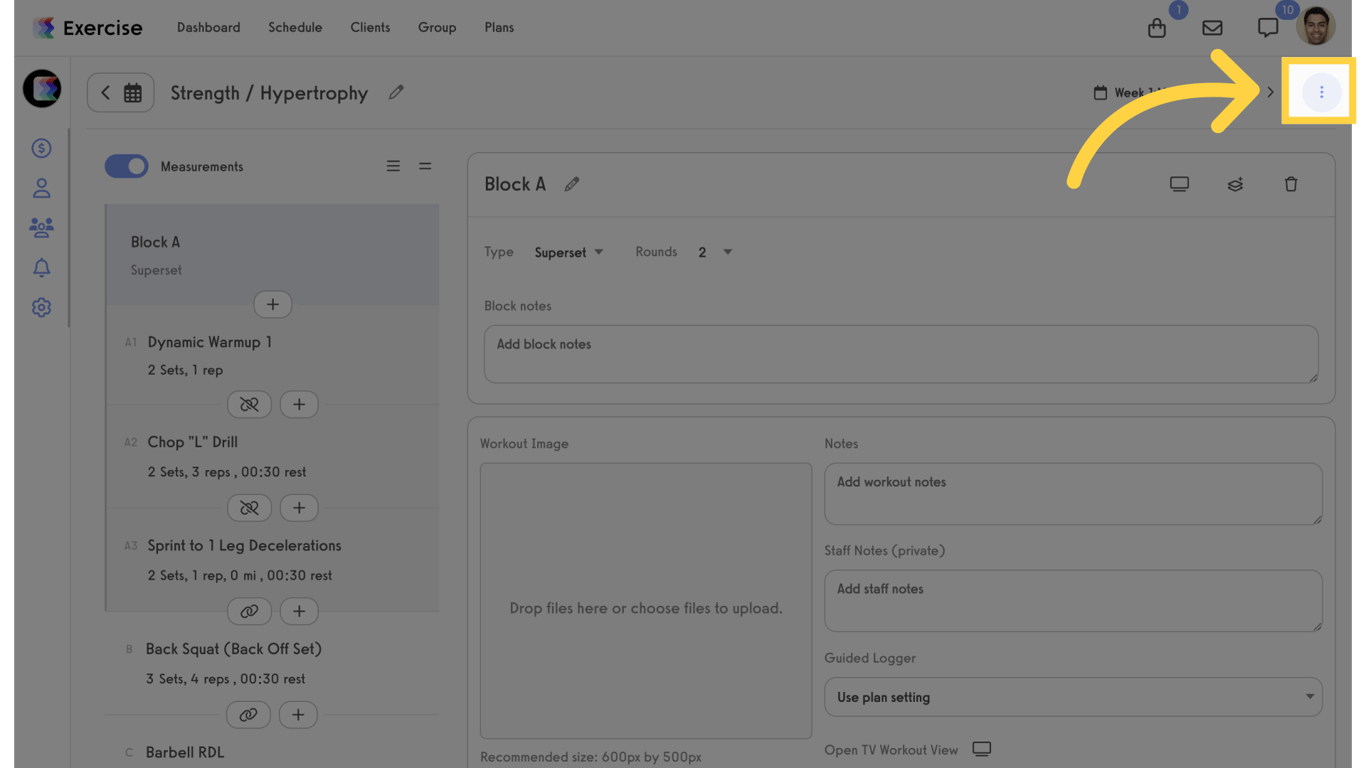Go to the Group menu
The height and width of the screenshot is (768, 1366).
pyautogui.click(x=437, y=27)
